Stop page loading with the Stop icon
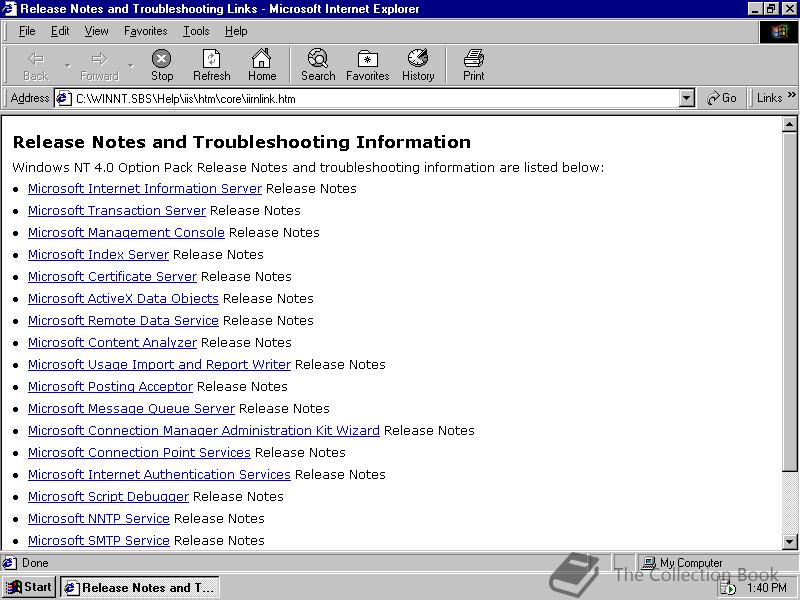 click(x=162, y=59)
